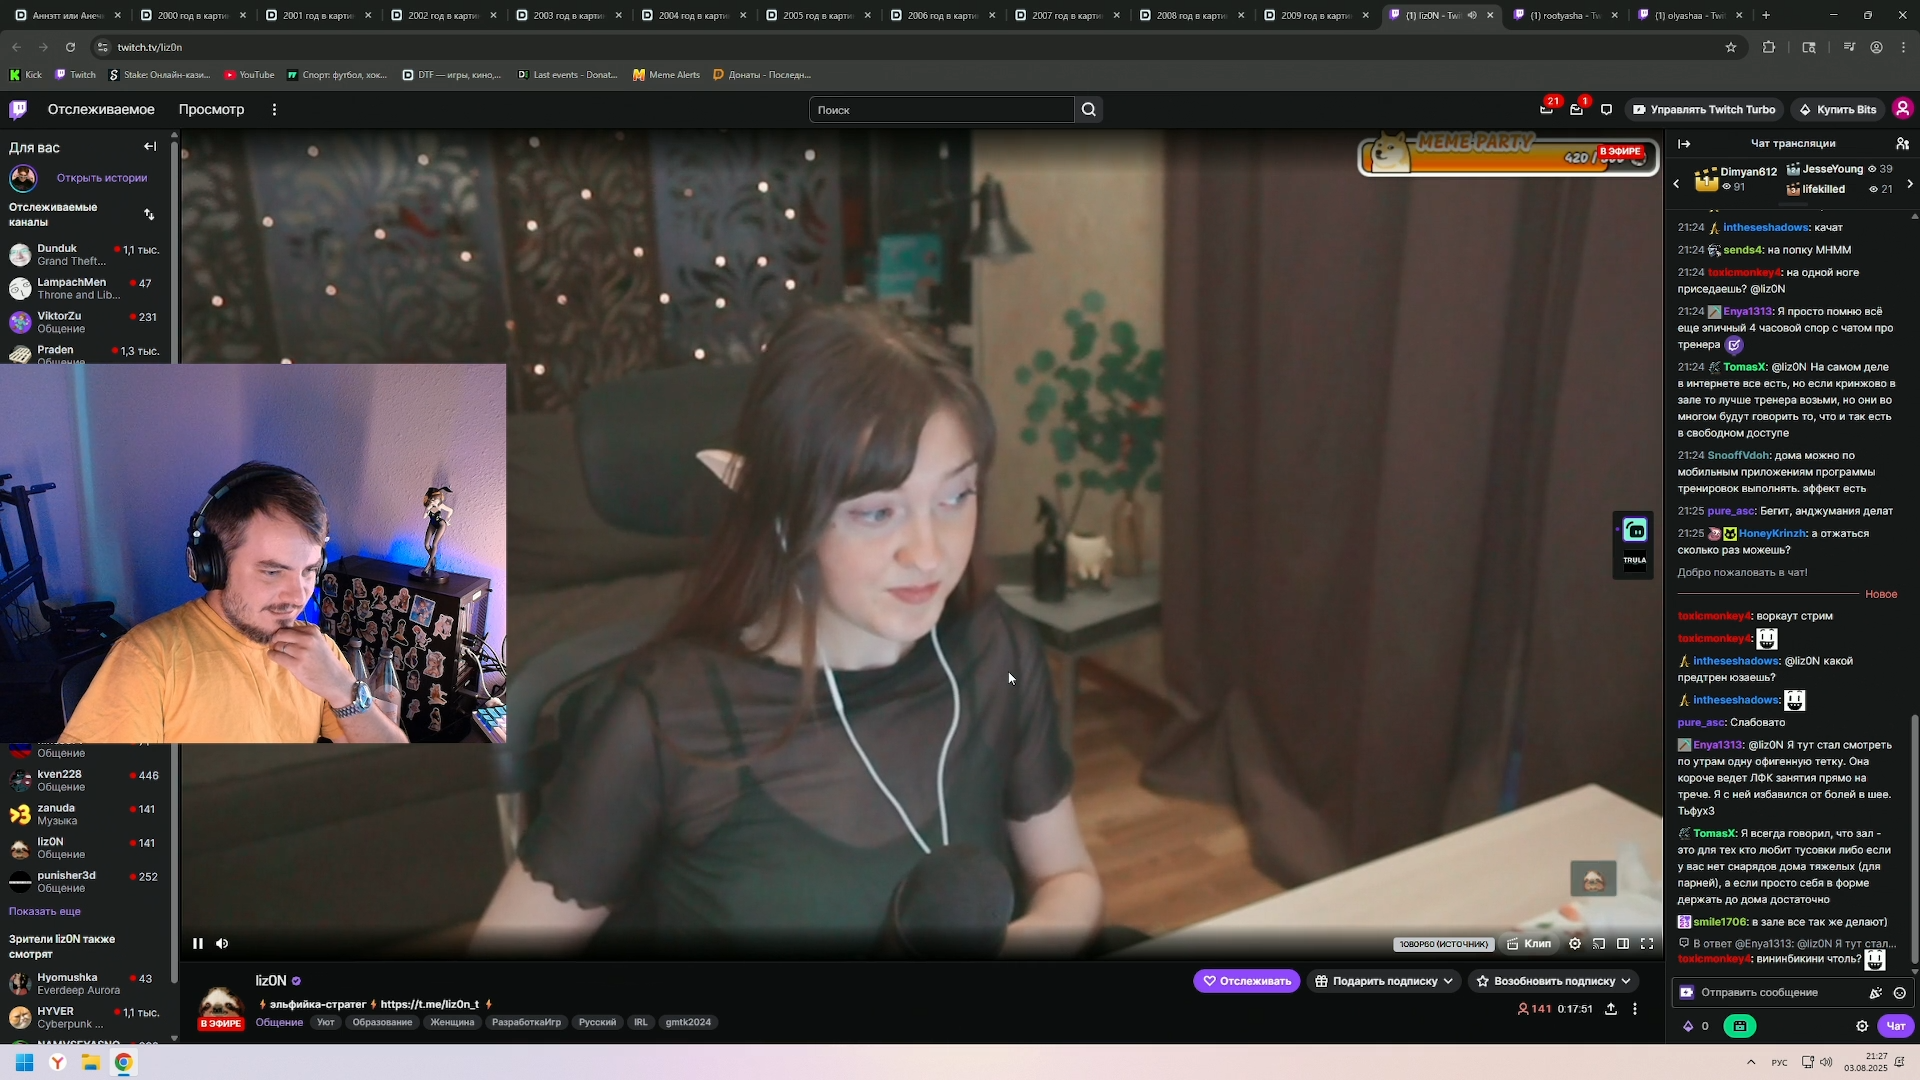
Task: Open chat settings gear
Action: [1862, 1026]
